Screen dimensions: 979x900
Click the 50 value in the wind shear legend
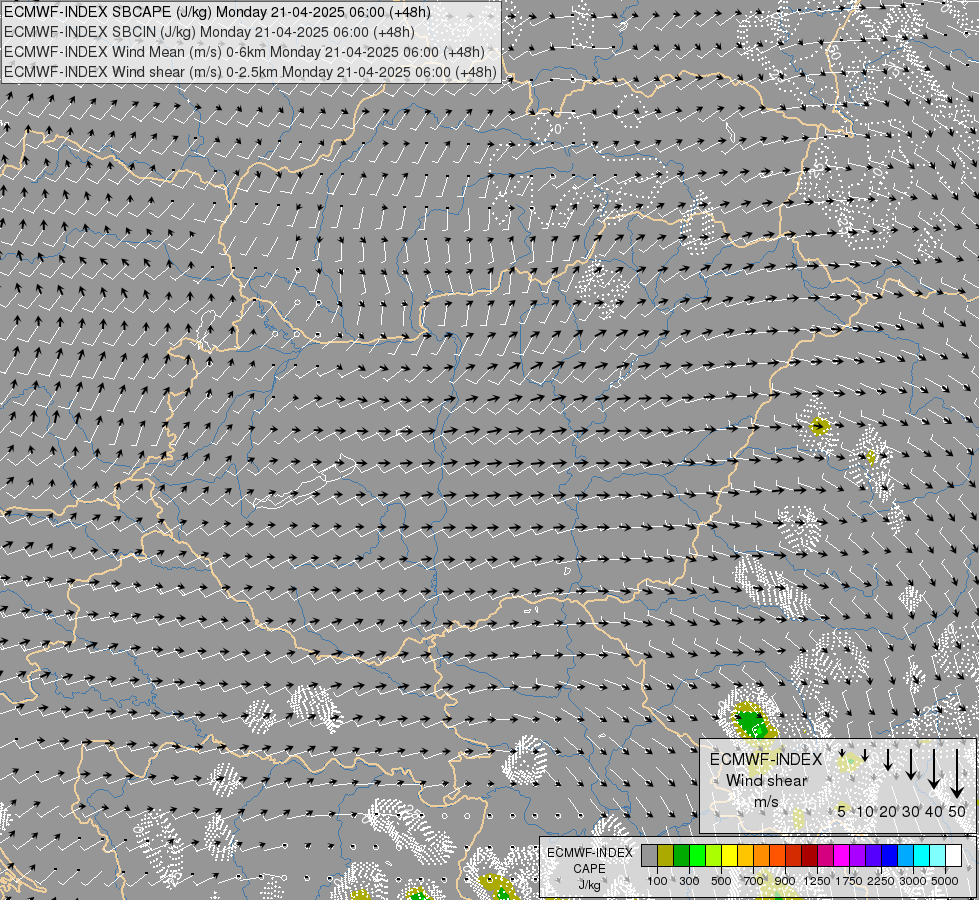click(957, 811)
